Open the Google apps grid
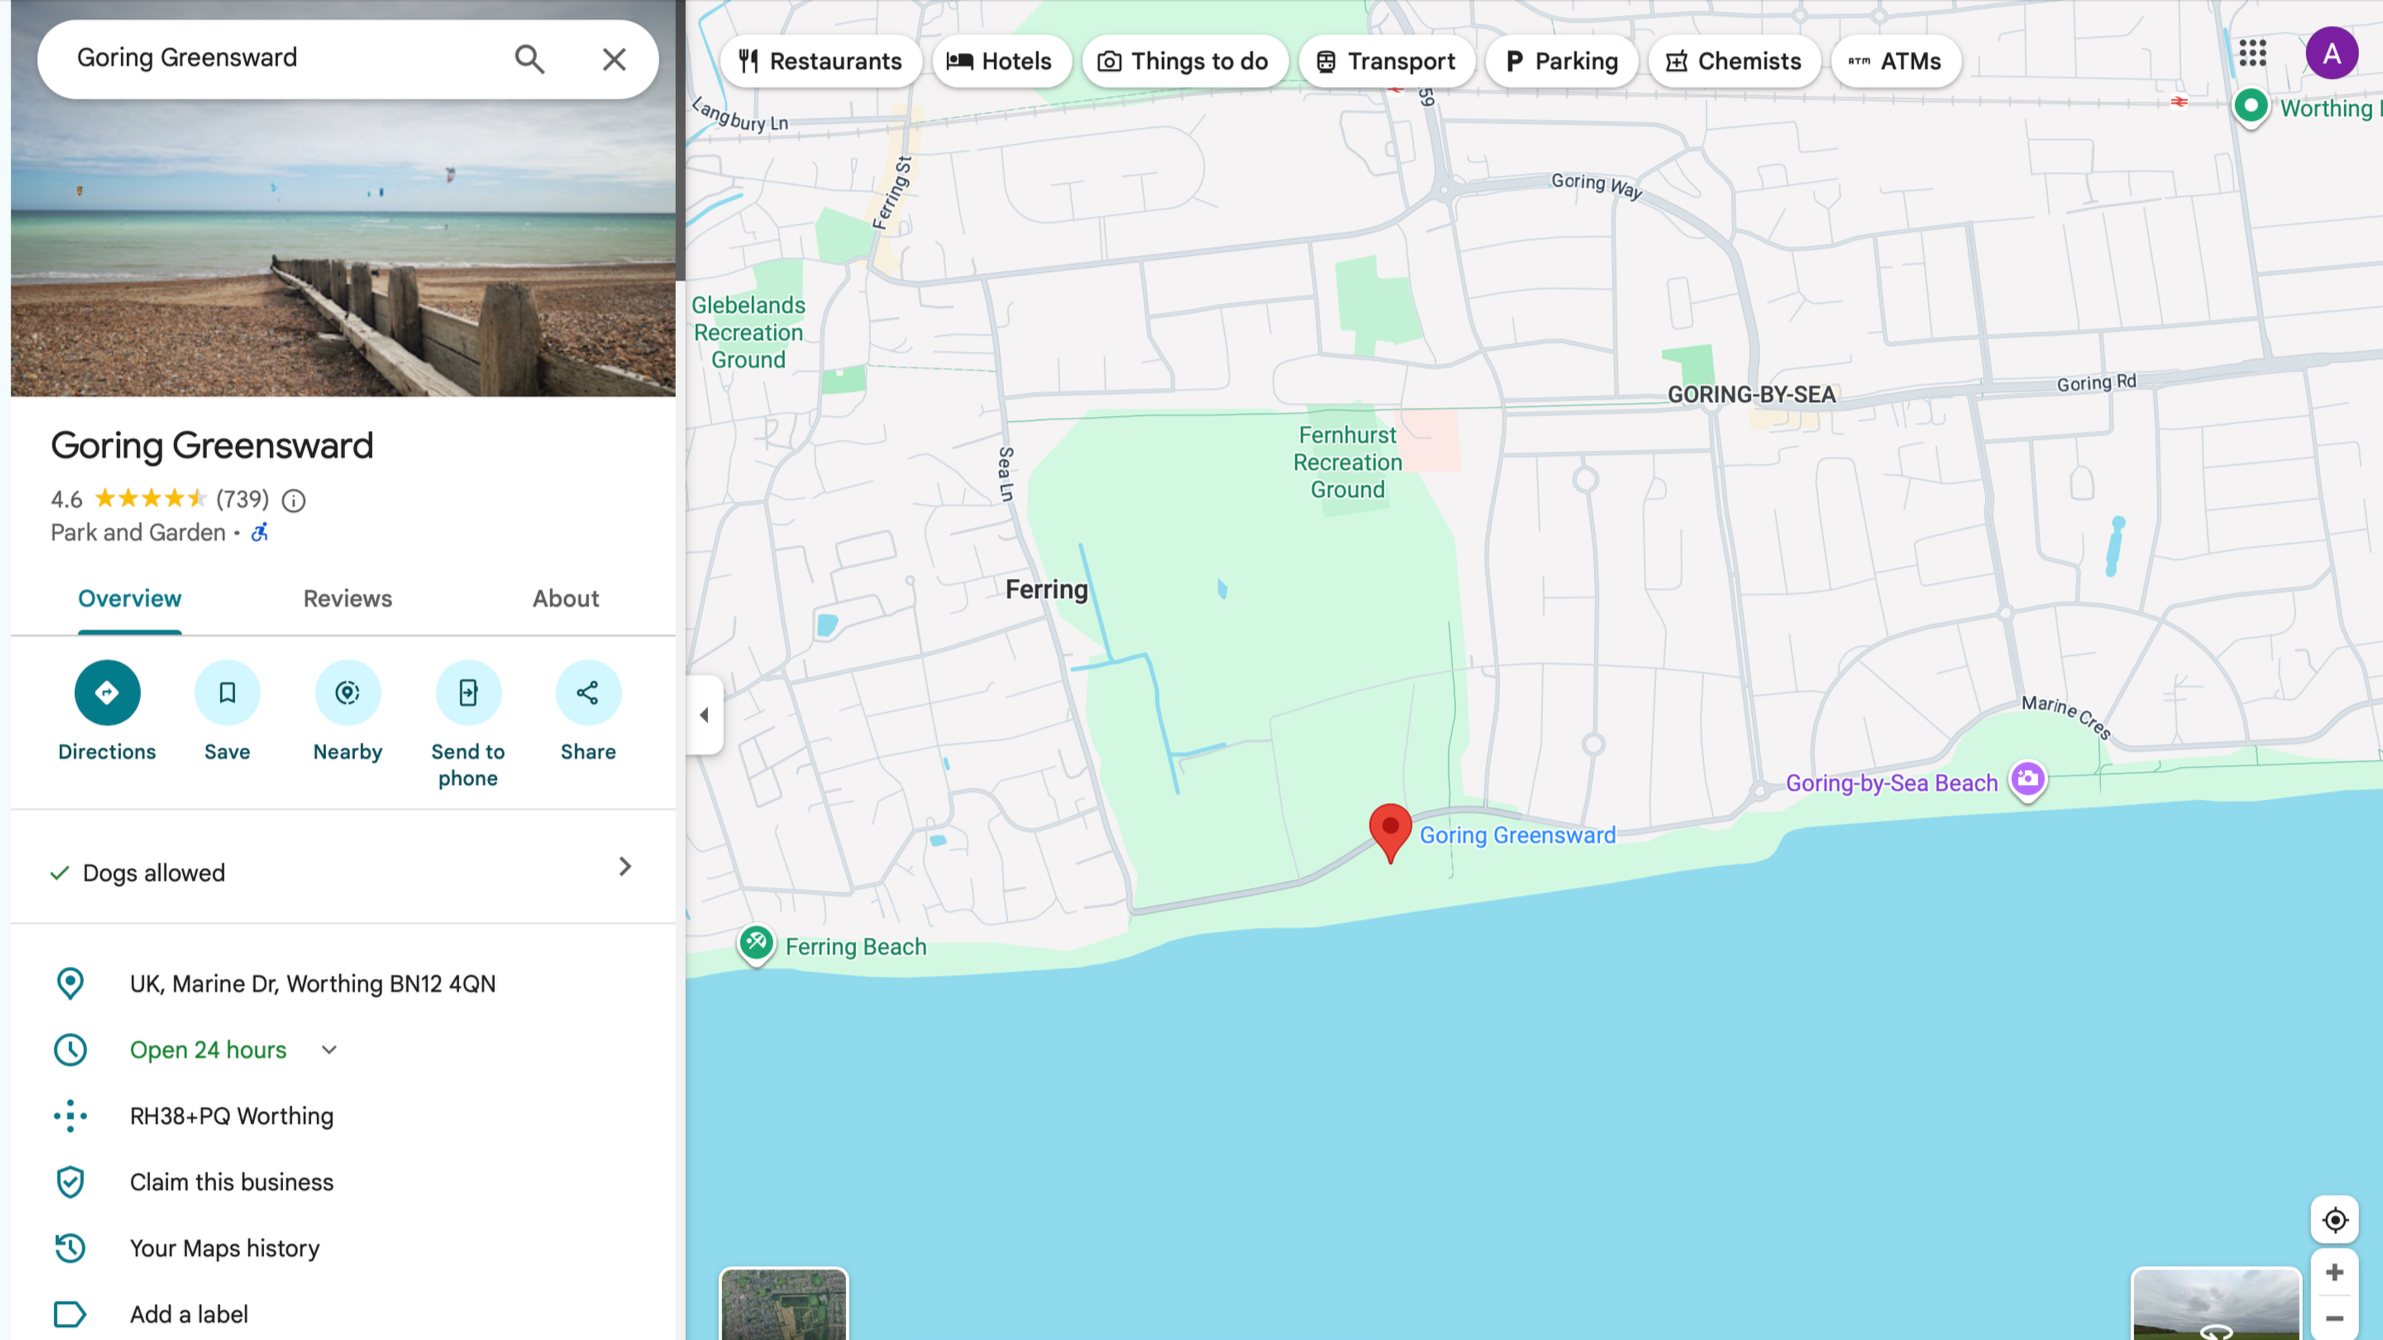Image resolution: width=2383 pixels, height=1340 pixels. pos(2252,53)
